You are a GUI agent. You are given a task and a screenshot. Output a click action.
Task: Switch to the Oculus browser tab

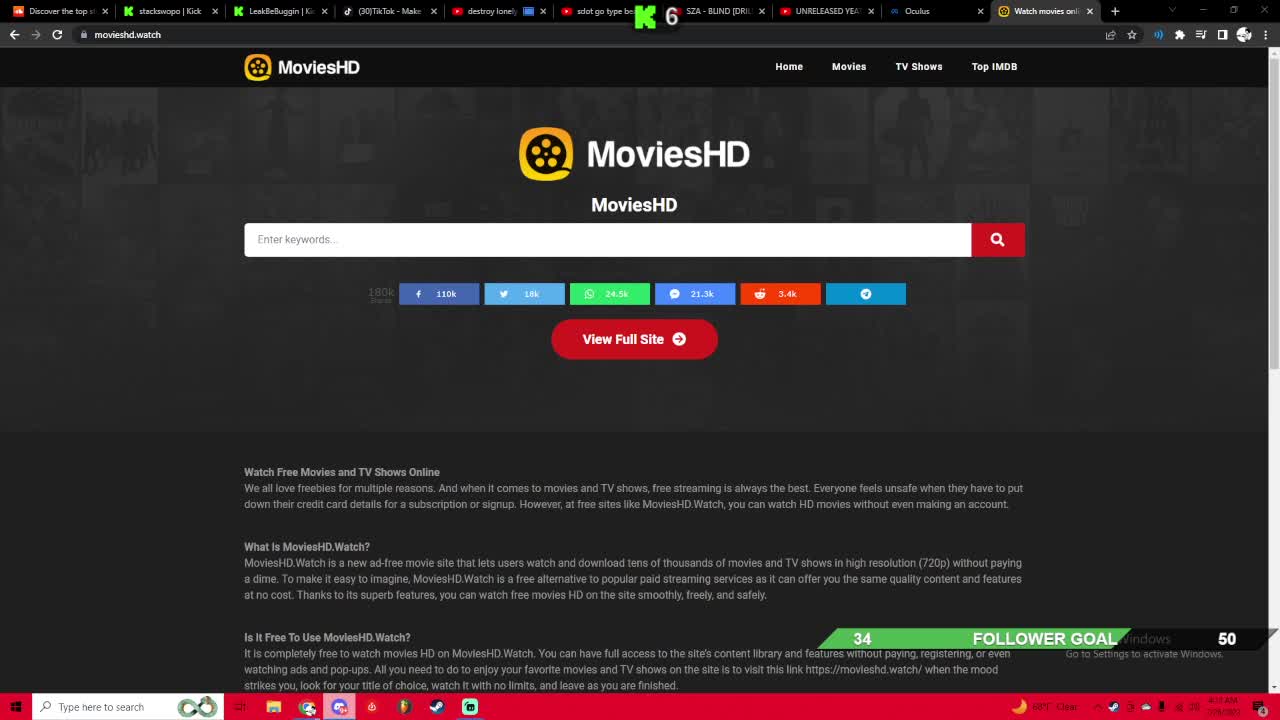point(933,11)
